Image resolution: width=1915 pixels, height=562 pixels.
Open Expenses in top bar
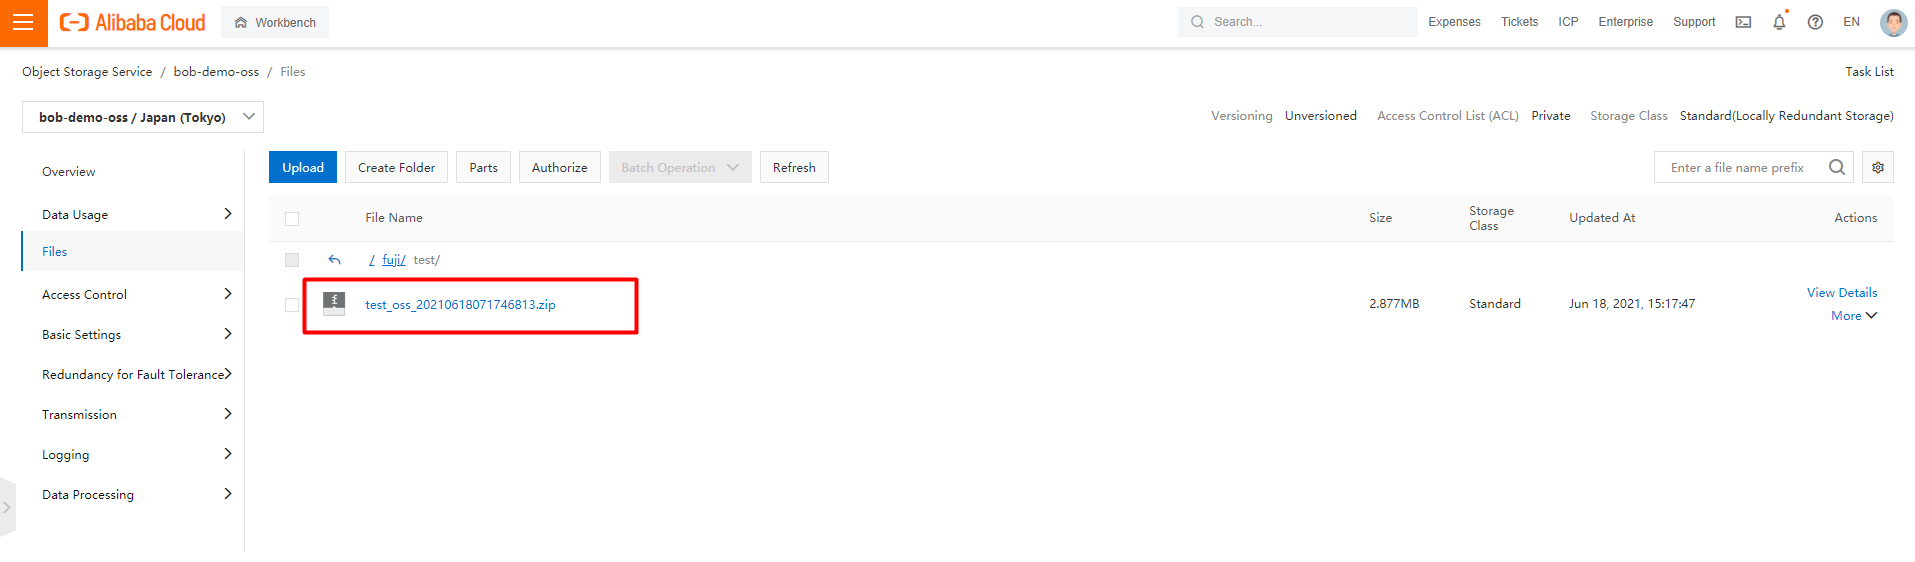click(1454, 22)
